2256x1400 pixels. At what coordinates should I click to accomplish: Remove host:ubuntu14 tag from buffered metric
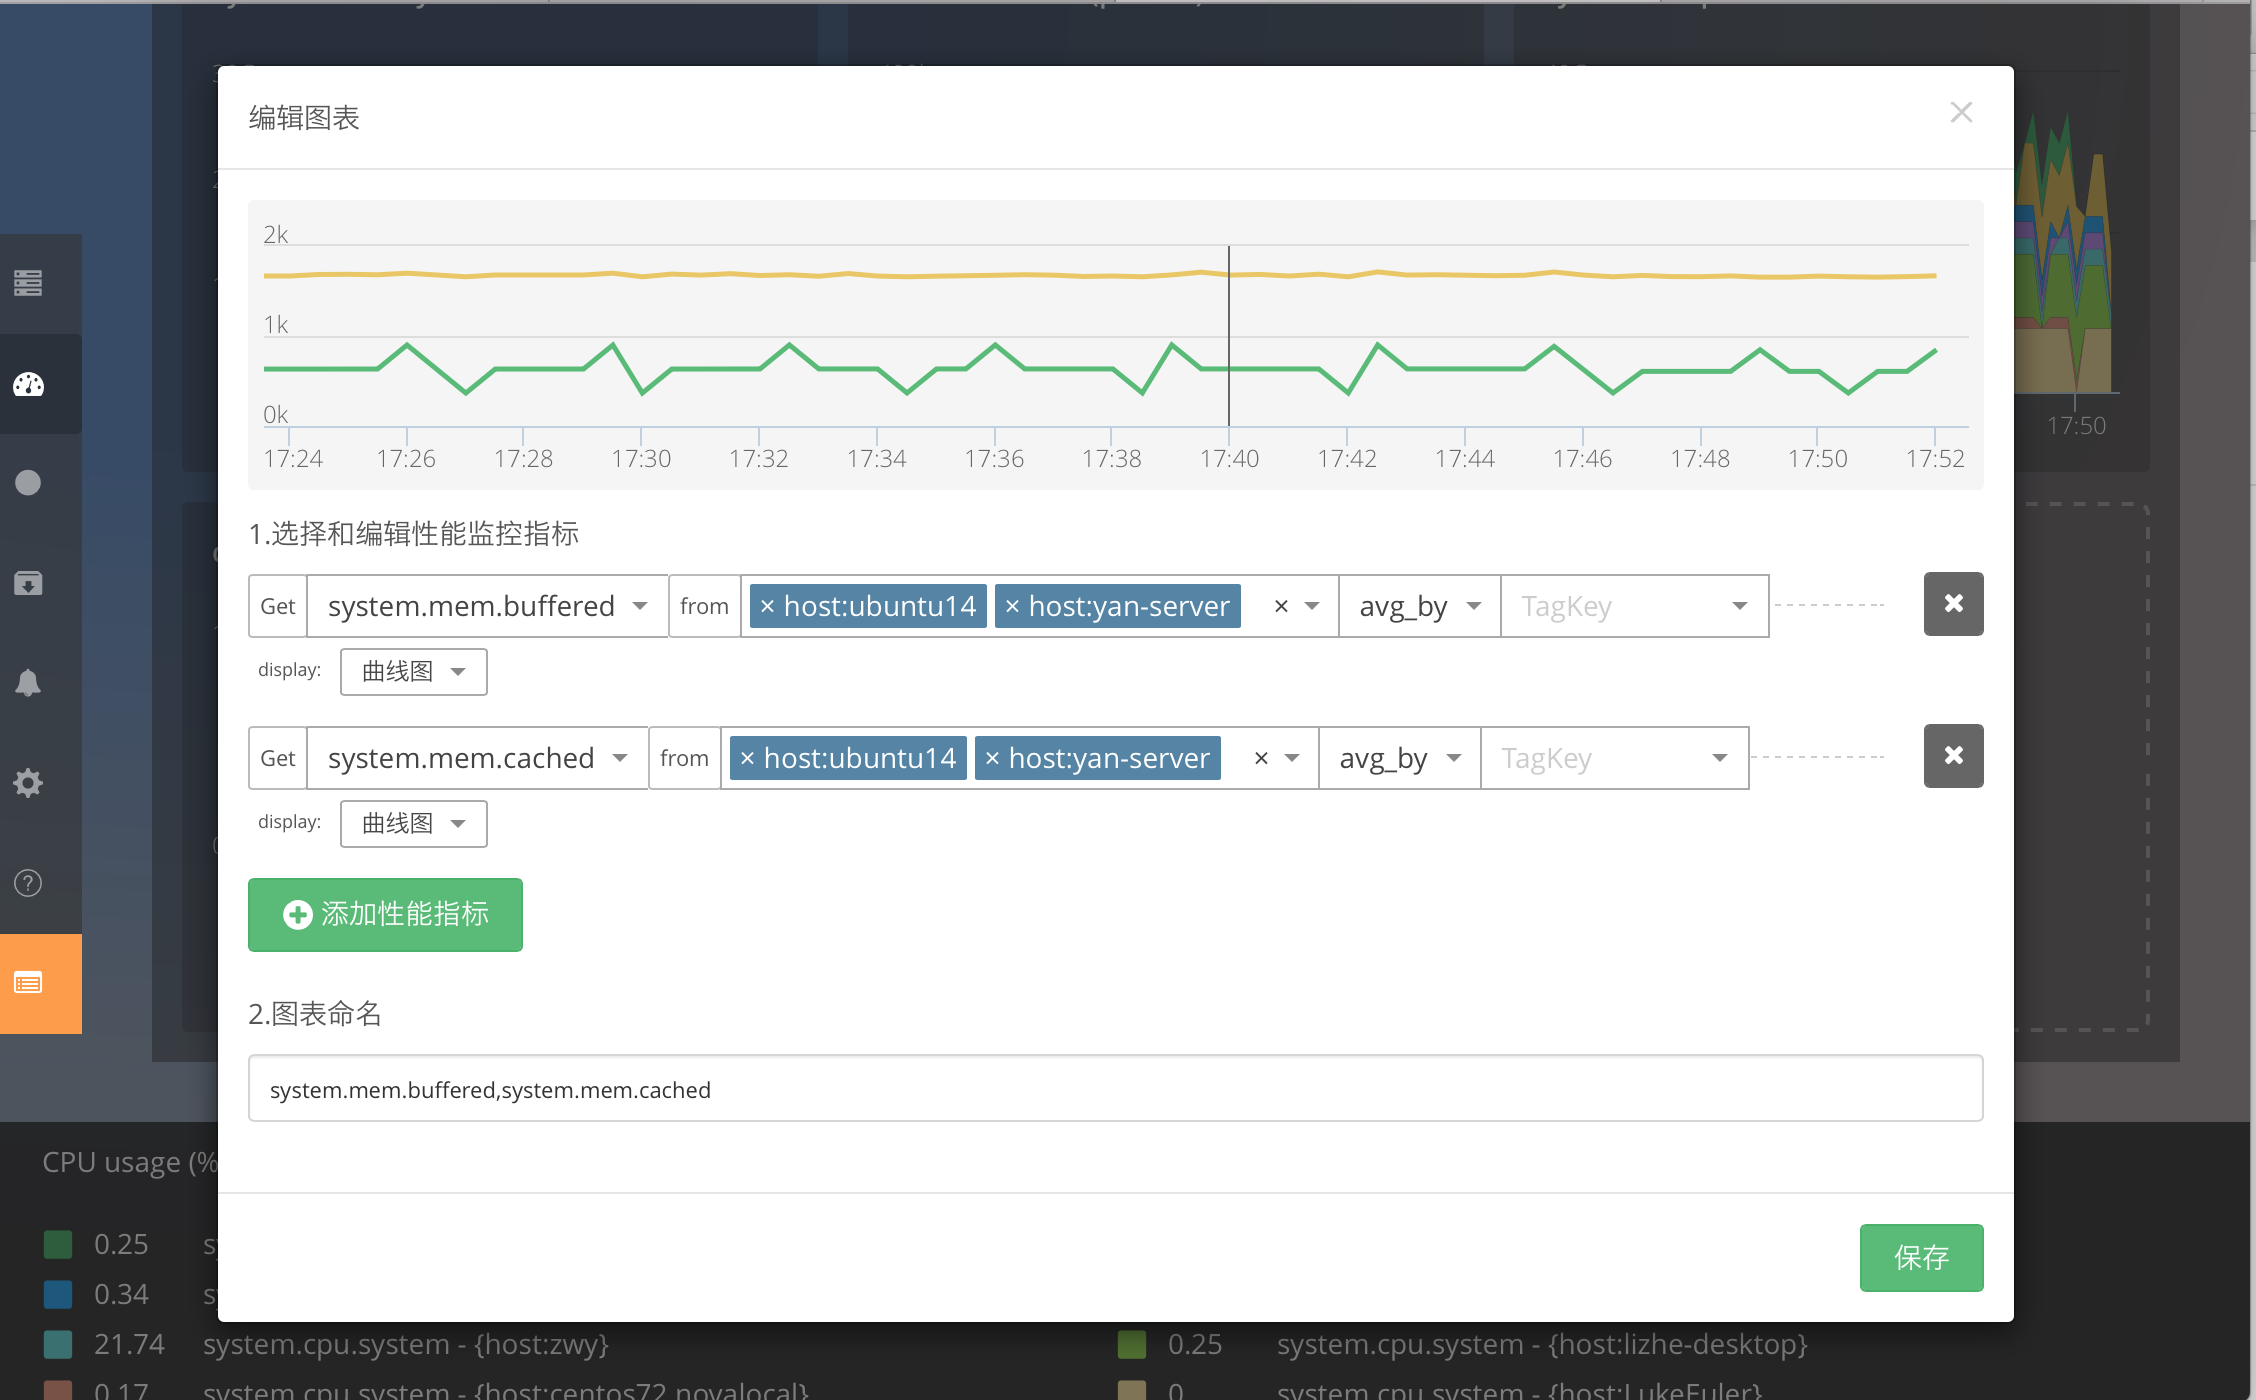click(768, 607)
